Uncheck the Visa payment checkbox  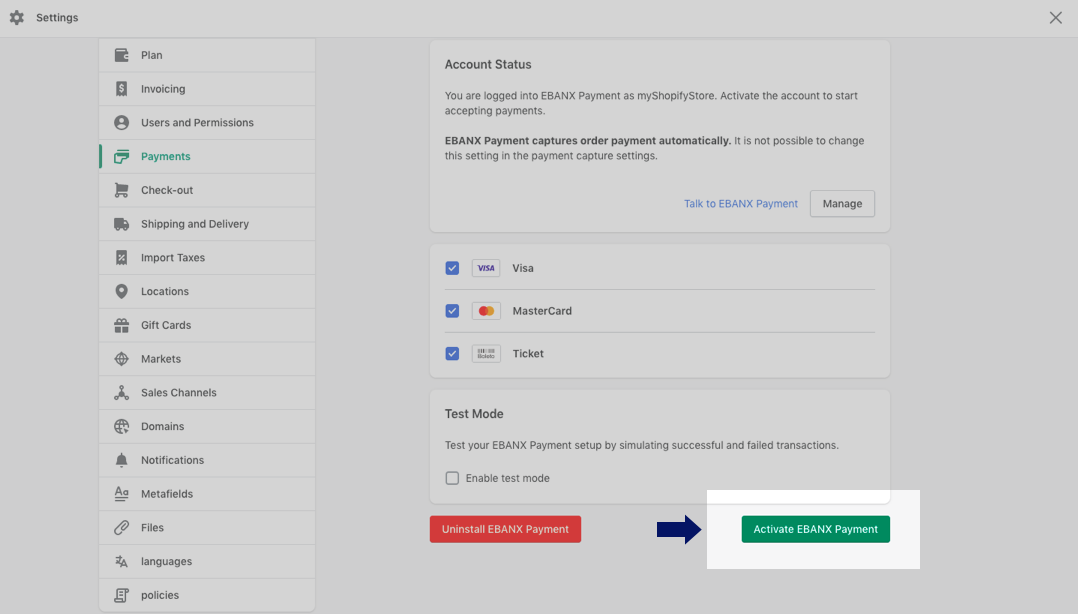point(452,268)
